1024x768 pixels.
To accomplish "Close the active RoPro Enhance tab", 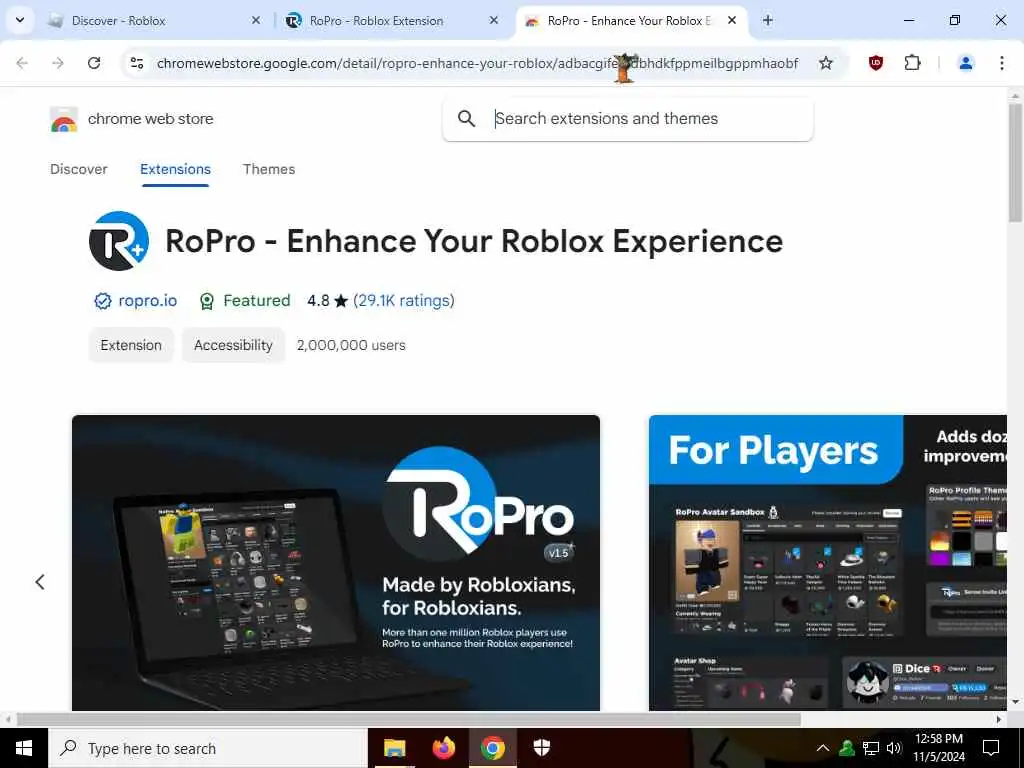I will [732, 20].
